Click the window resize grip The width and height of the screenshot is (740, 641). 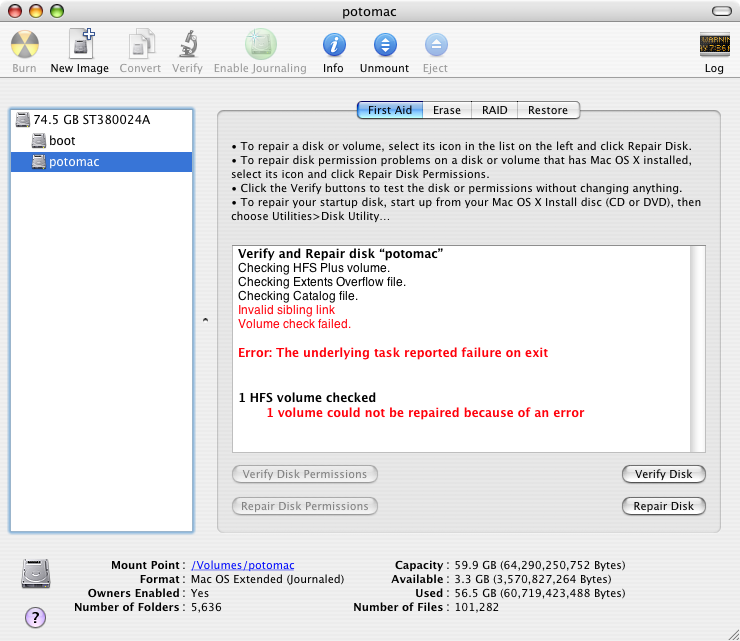[x=733, y=634]
